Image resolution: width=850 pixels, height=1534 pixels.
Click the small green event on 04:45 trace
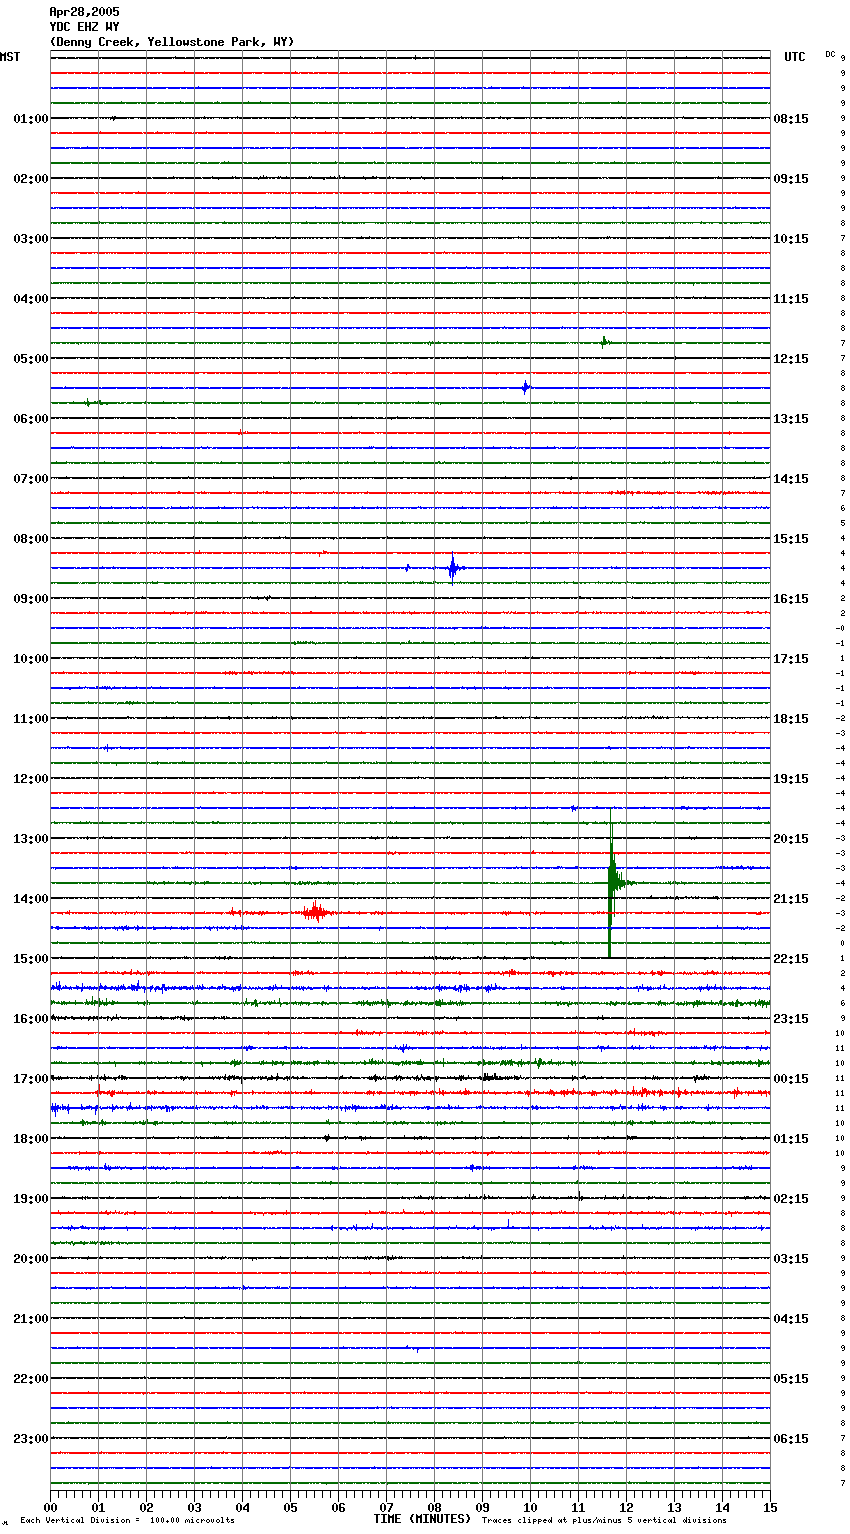coord(604,342)
